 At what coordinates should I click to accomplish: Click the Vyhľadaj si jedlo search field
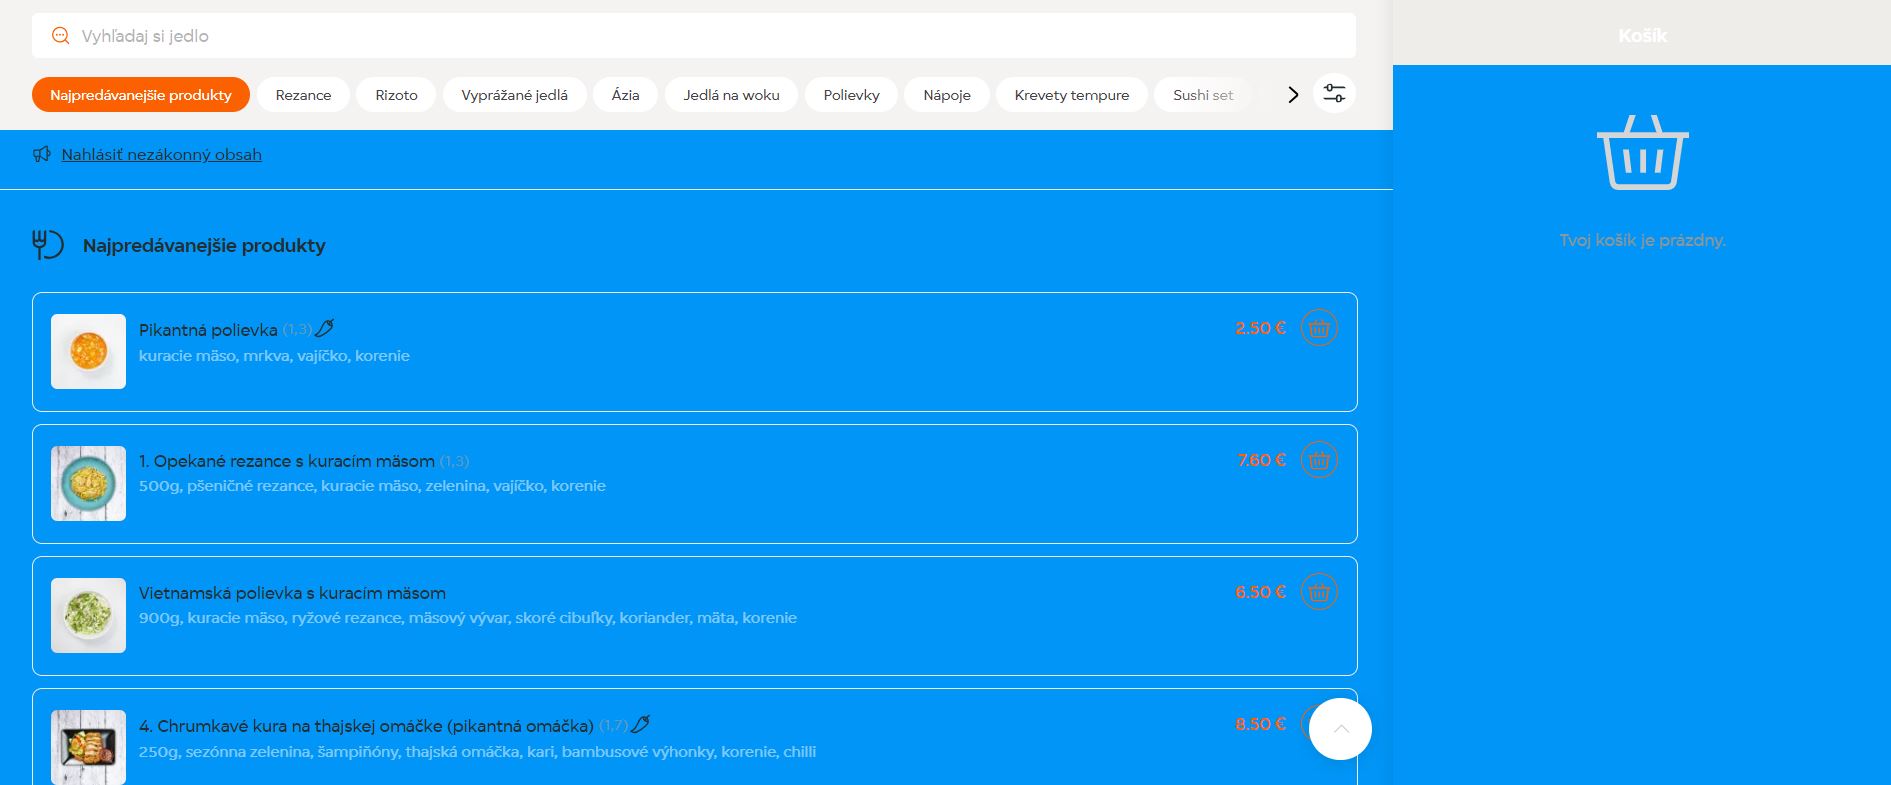(x=700, y=36)
